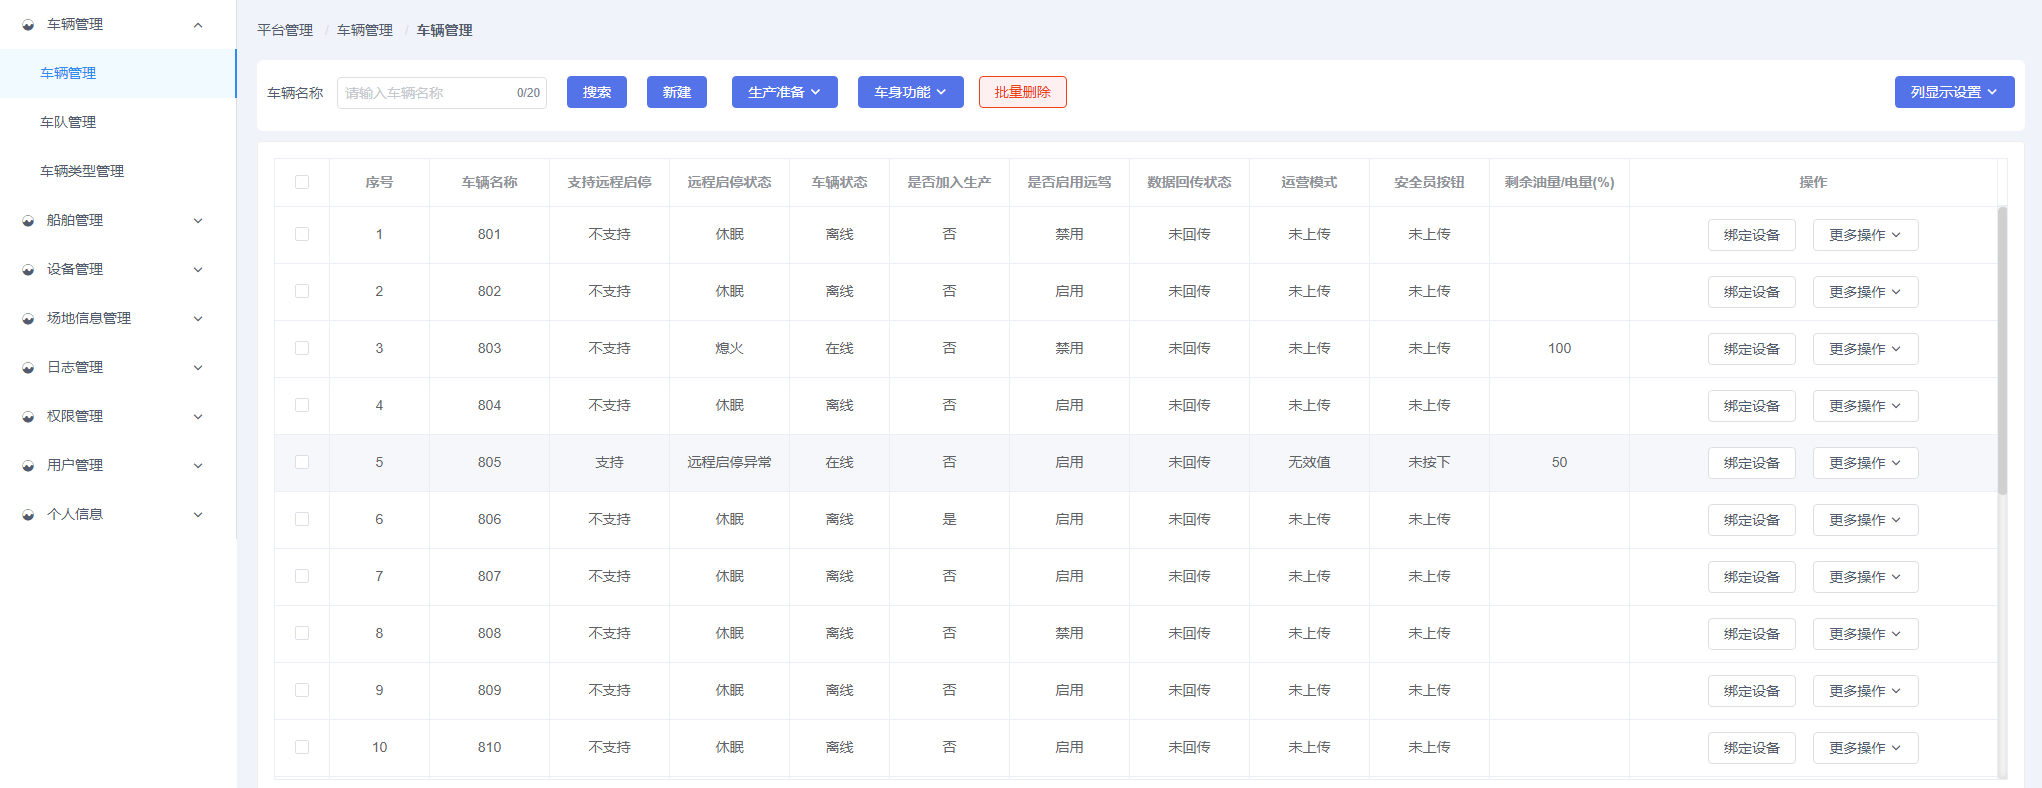2042x788 pixels.
Task: Click the 远程启停状态 column header
Action: coord(729,182)
